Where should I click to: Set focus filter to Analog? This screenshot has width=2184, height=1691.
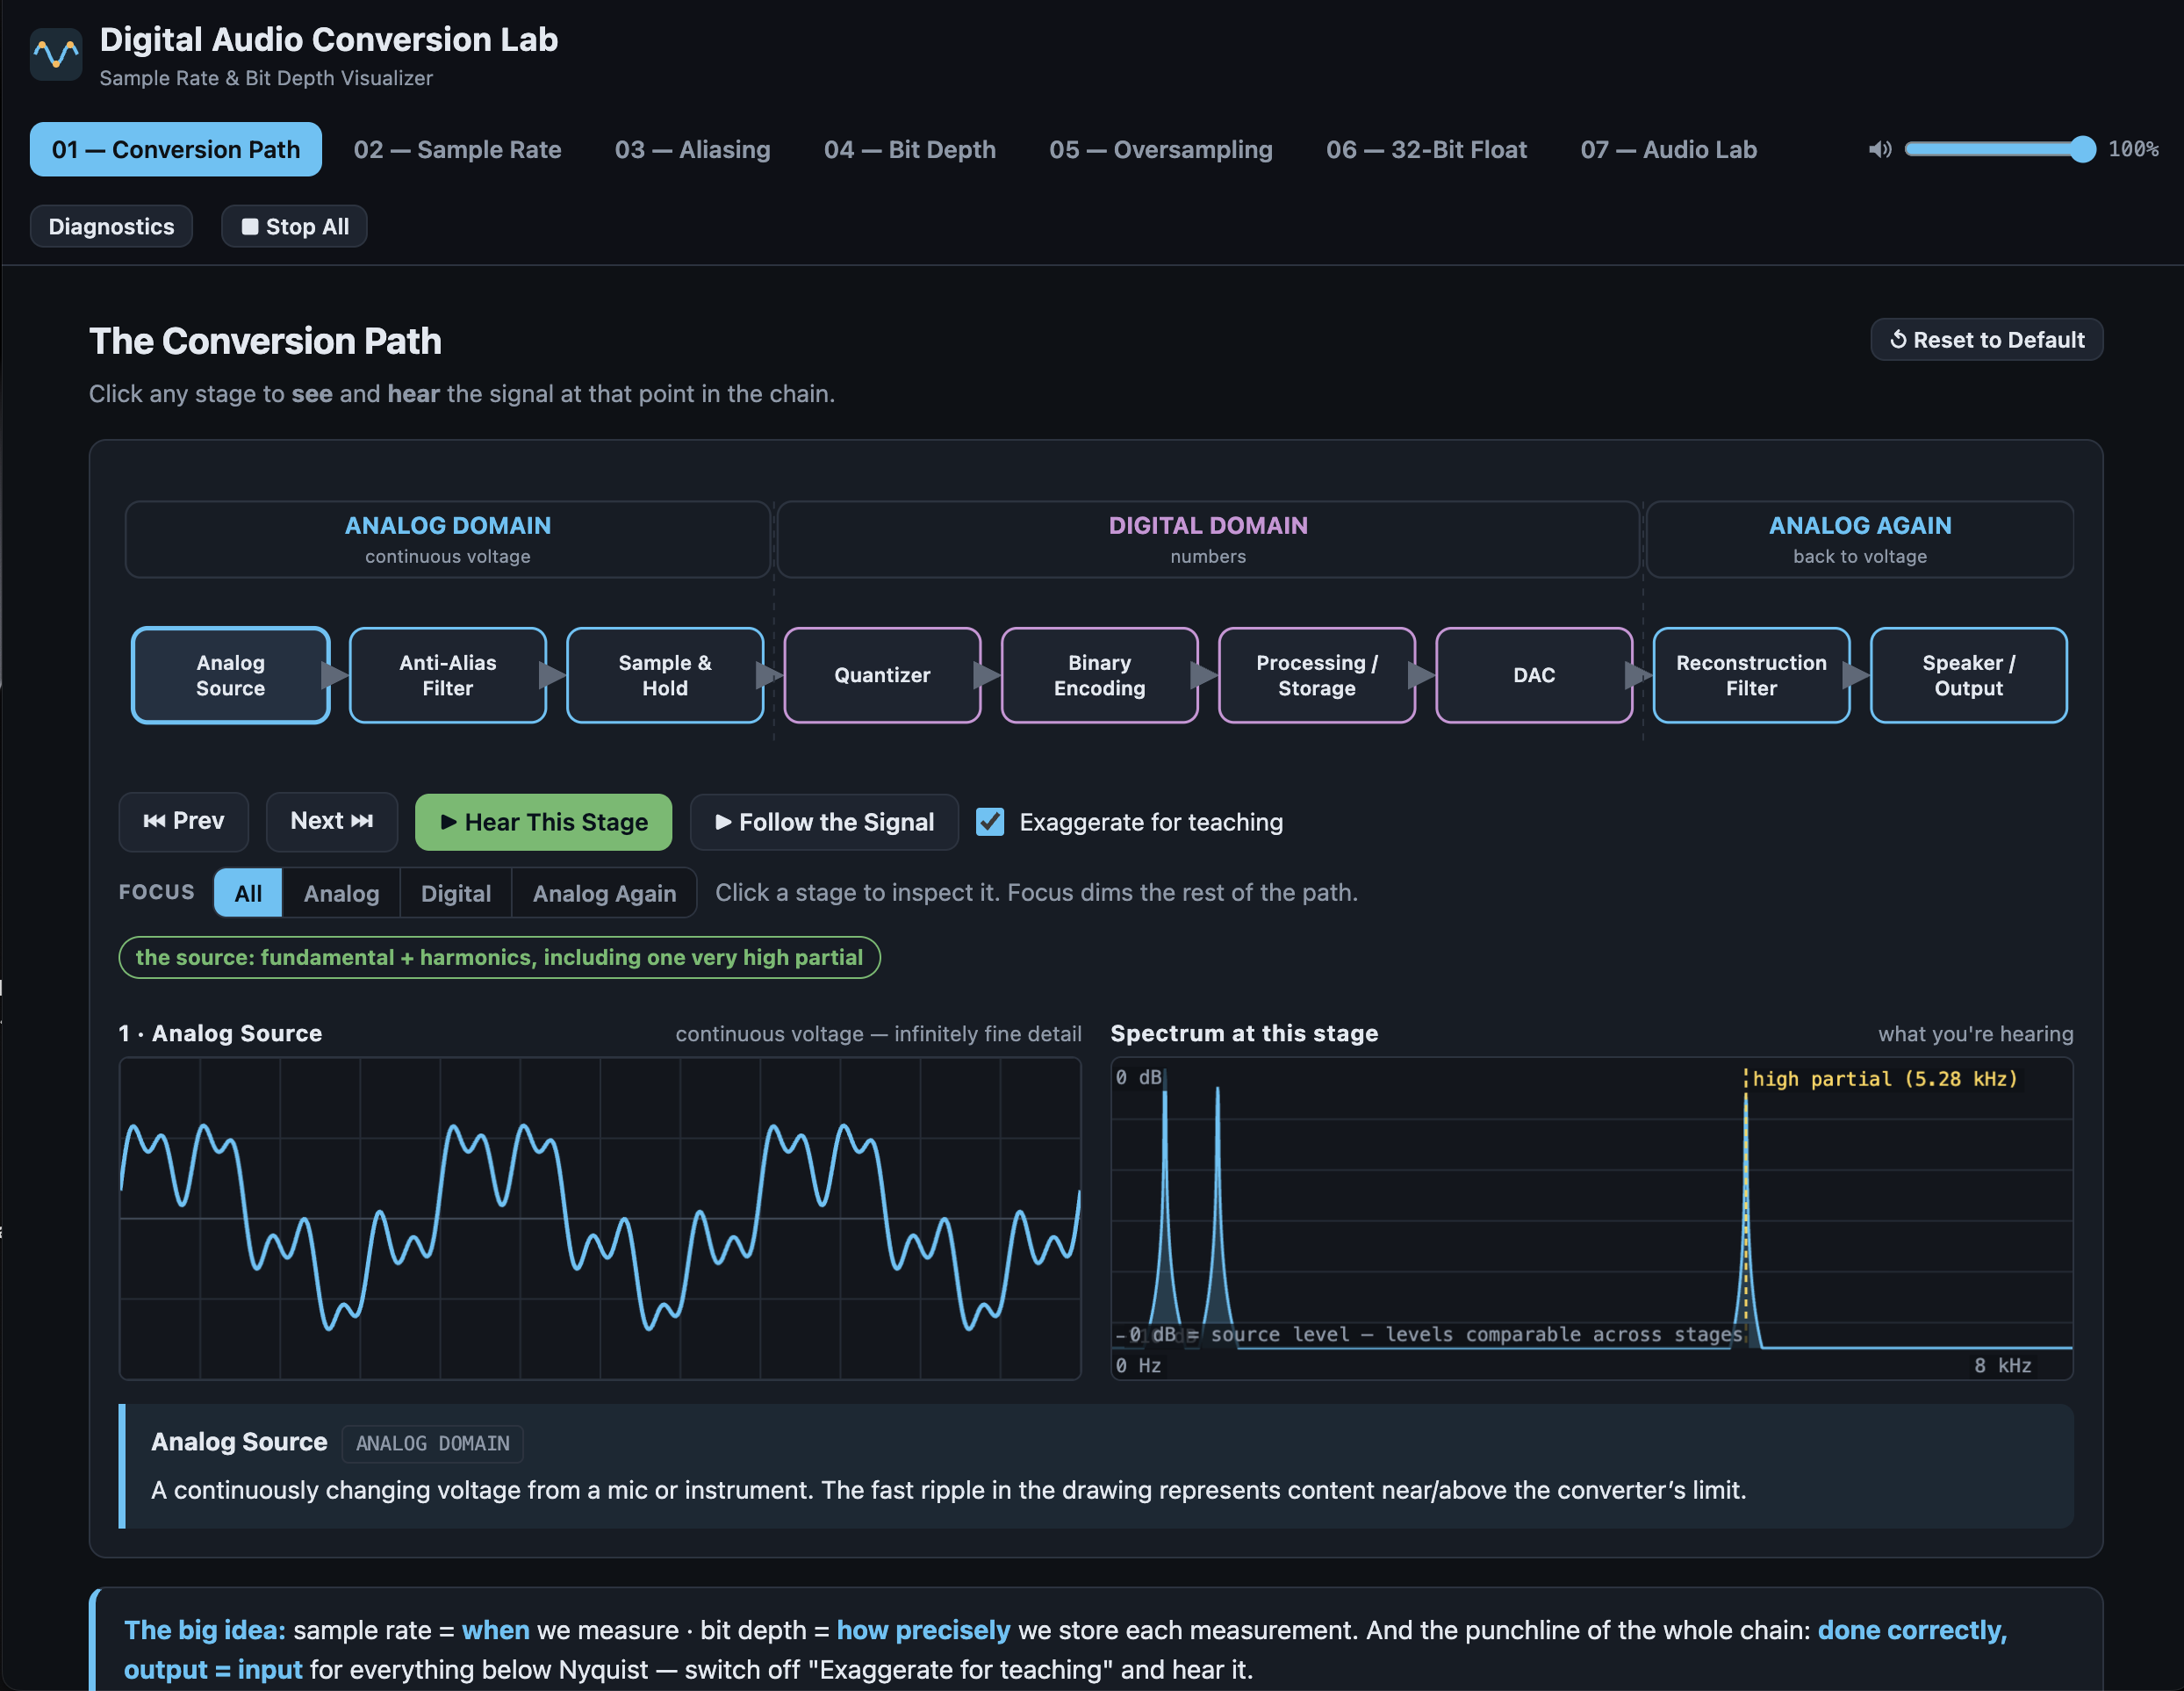[341, 893]
